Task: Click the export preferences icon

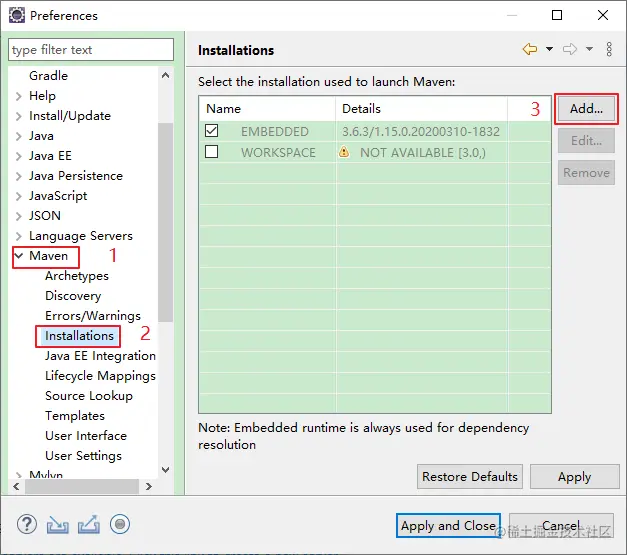Action: tap(89, 524)
